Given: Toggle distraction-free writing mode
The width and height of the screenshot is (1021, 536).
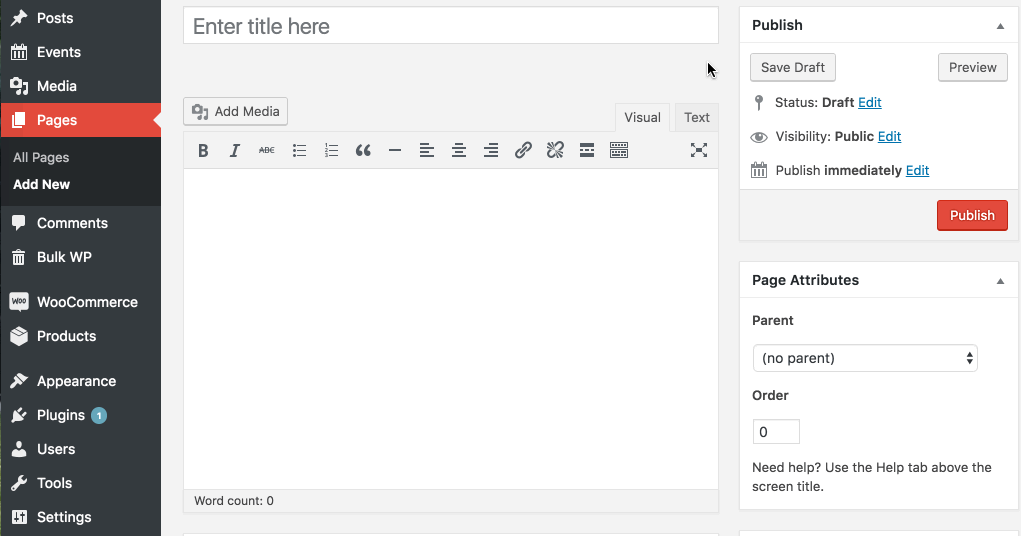Looking at the screenshot, I should click(699, 151).
